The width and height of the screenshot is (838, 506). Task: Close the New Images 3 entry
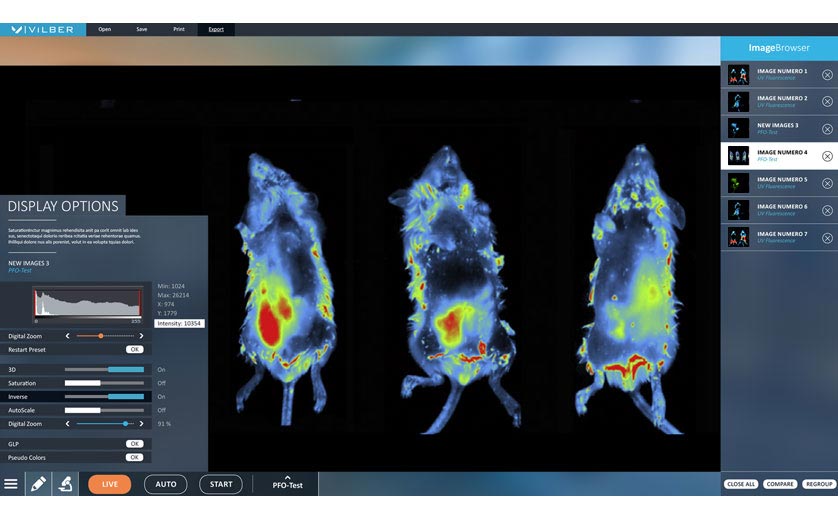click(x=827, y=129)
